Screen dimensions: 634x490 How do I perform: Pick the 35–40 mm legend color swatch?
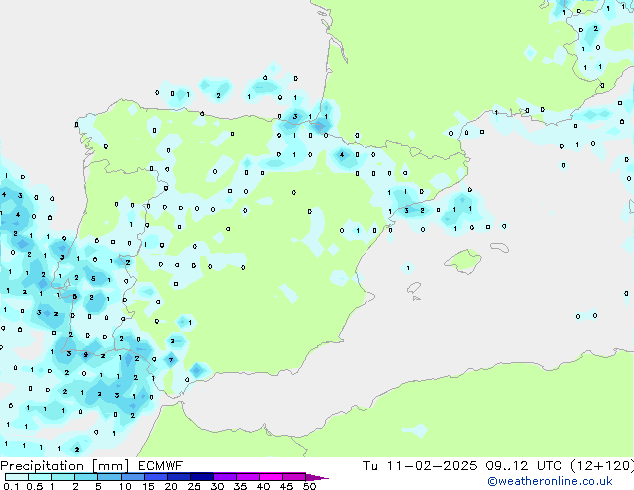(x=248, y=477)
